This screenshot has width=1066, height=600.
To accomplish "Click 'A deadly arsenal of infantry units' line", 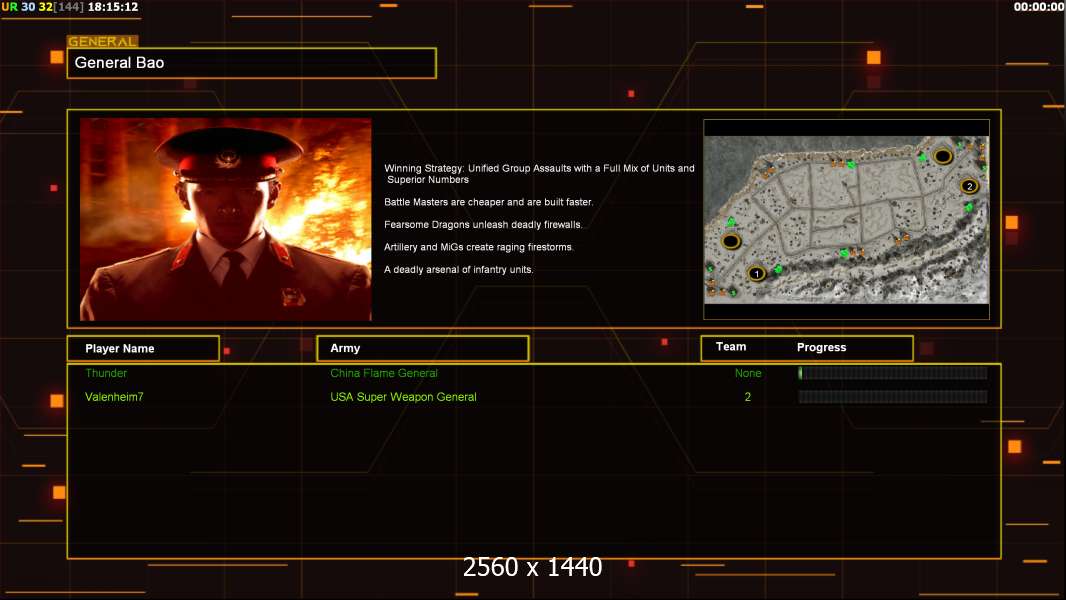I will [x=458, y=269].
